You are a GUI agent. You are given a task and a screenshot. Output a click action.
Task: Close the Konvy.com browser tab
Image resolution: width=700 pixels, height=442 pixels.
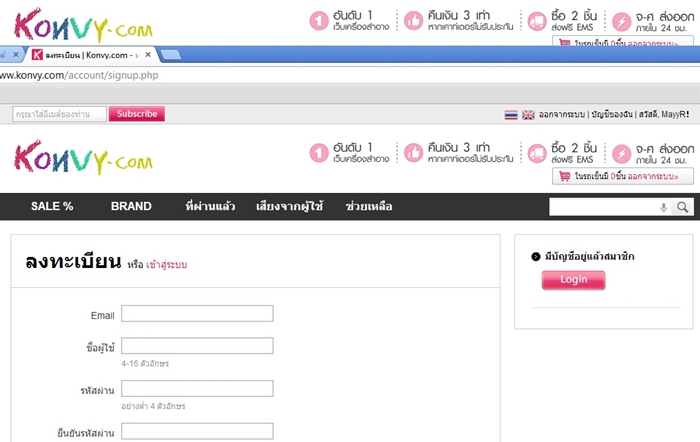tap(148, 54)
